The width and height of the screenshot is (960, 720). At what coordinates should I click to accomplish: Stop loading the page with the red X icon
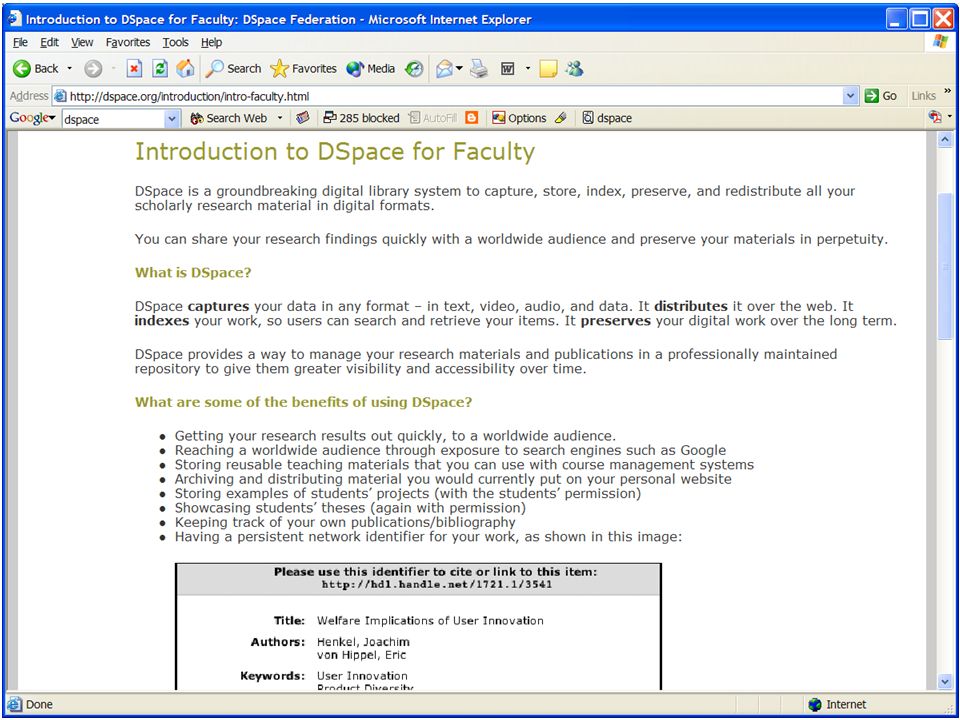tap(134, 69)
